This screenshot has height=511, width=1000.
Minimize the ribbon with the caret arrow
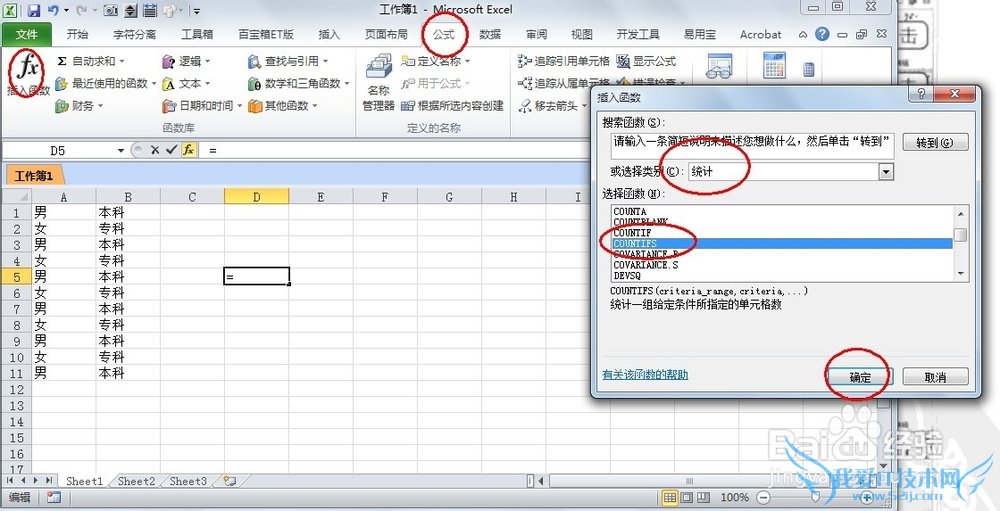803,34
